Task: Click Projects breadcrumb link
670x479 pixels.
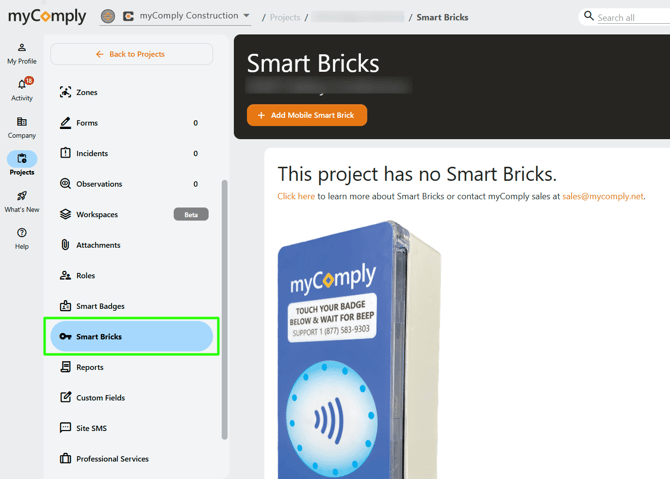Action: click(285, 17)
